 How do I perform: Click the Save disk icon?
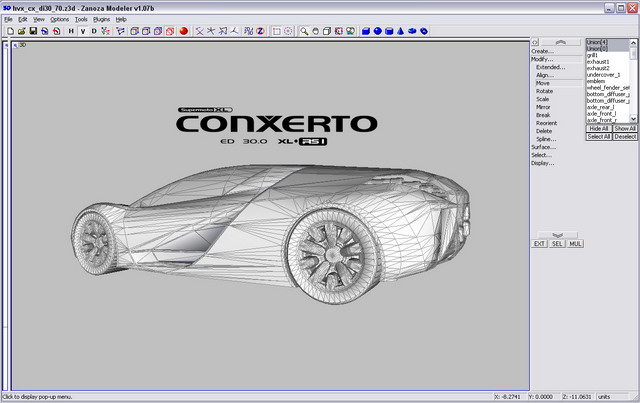coord(32,30)
